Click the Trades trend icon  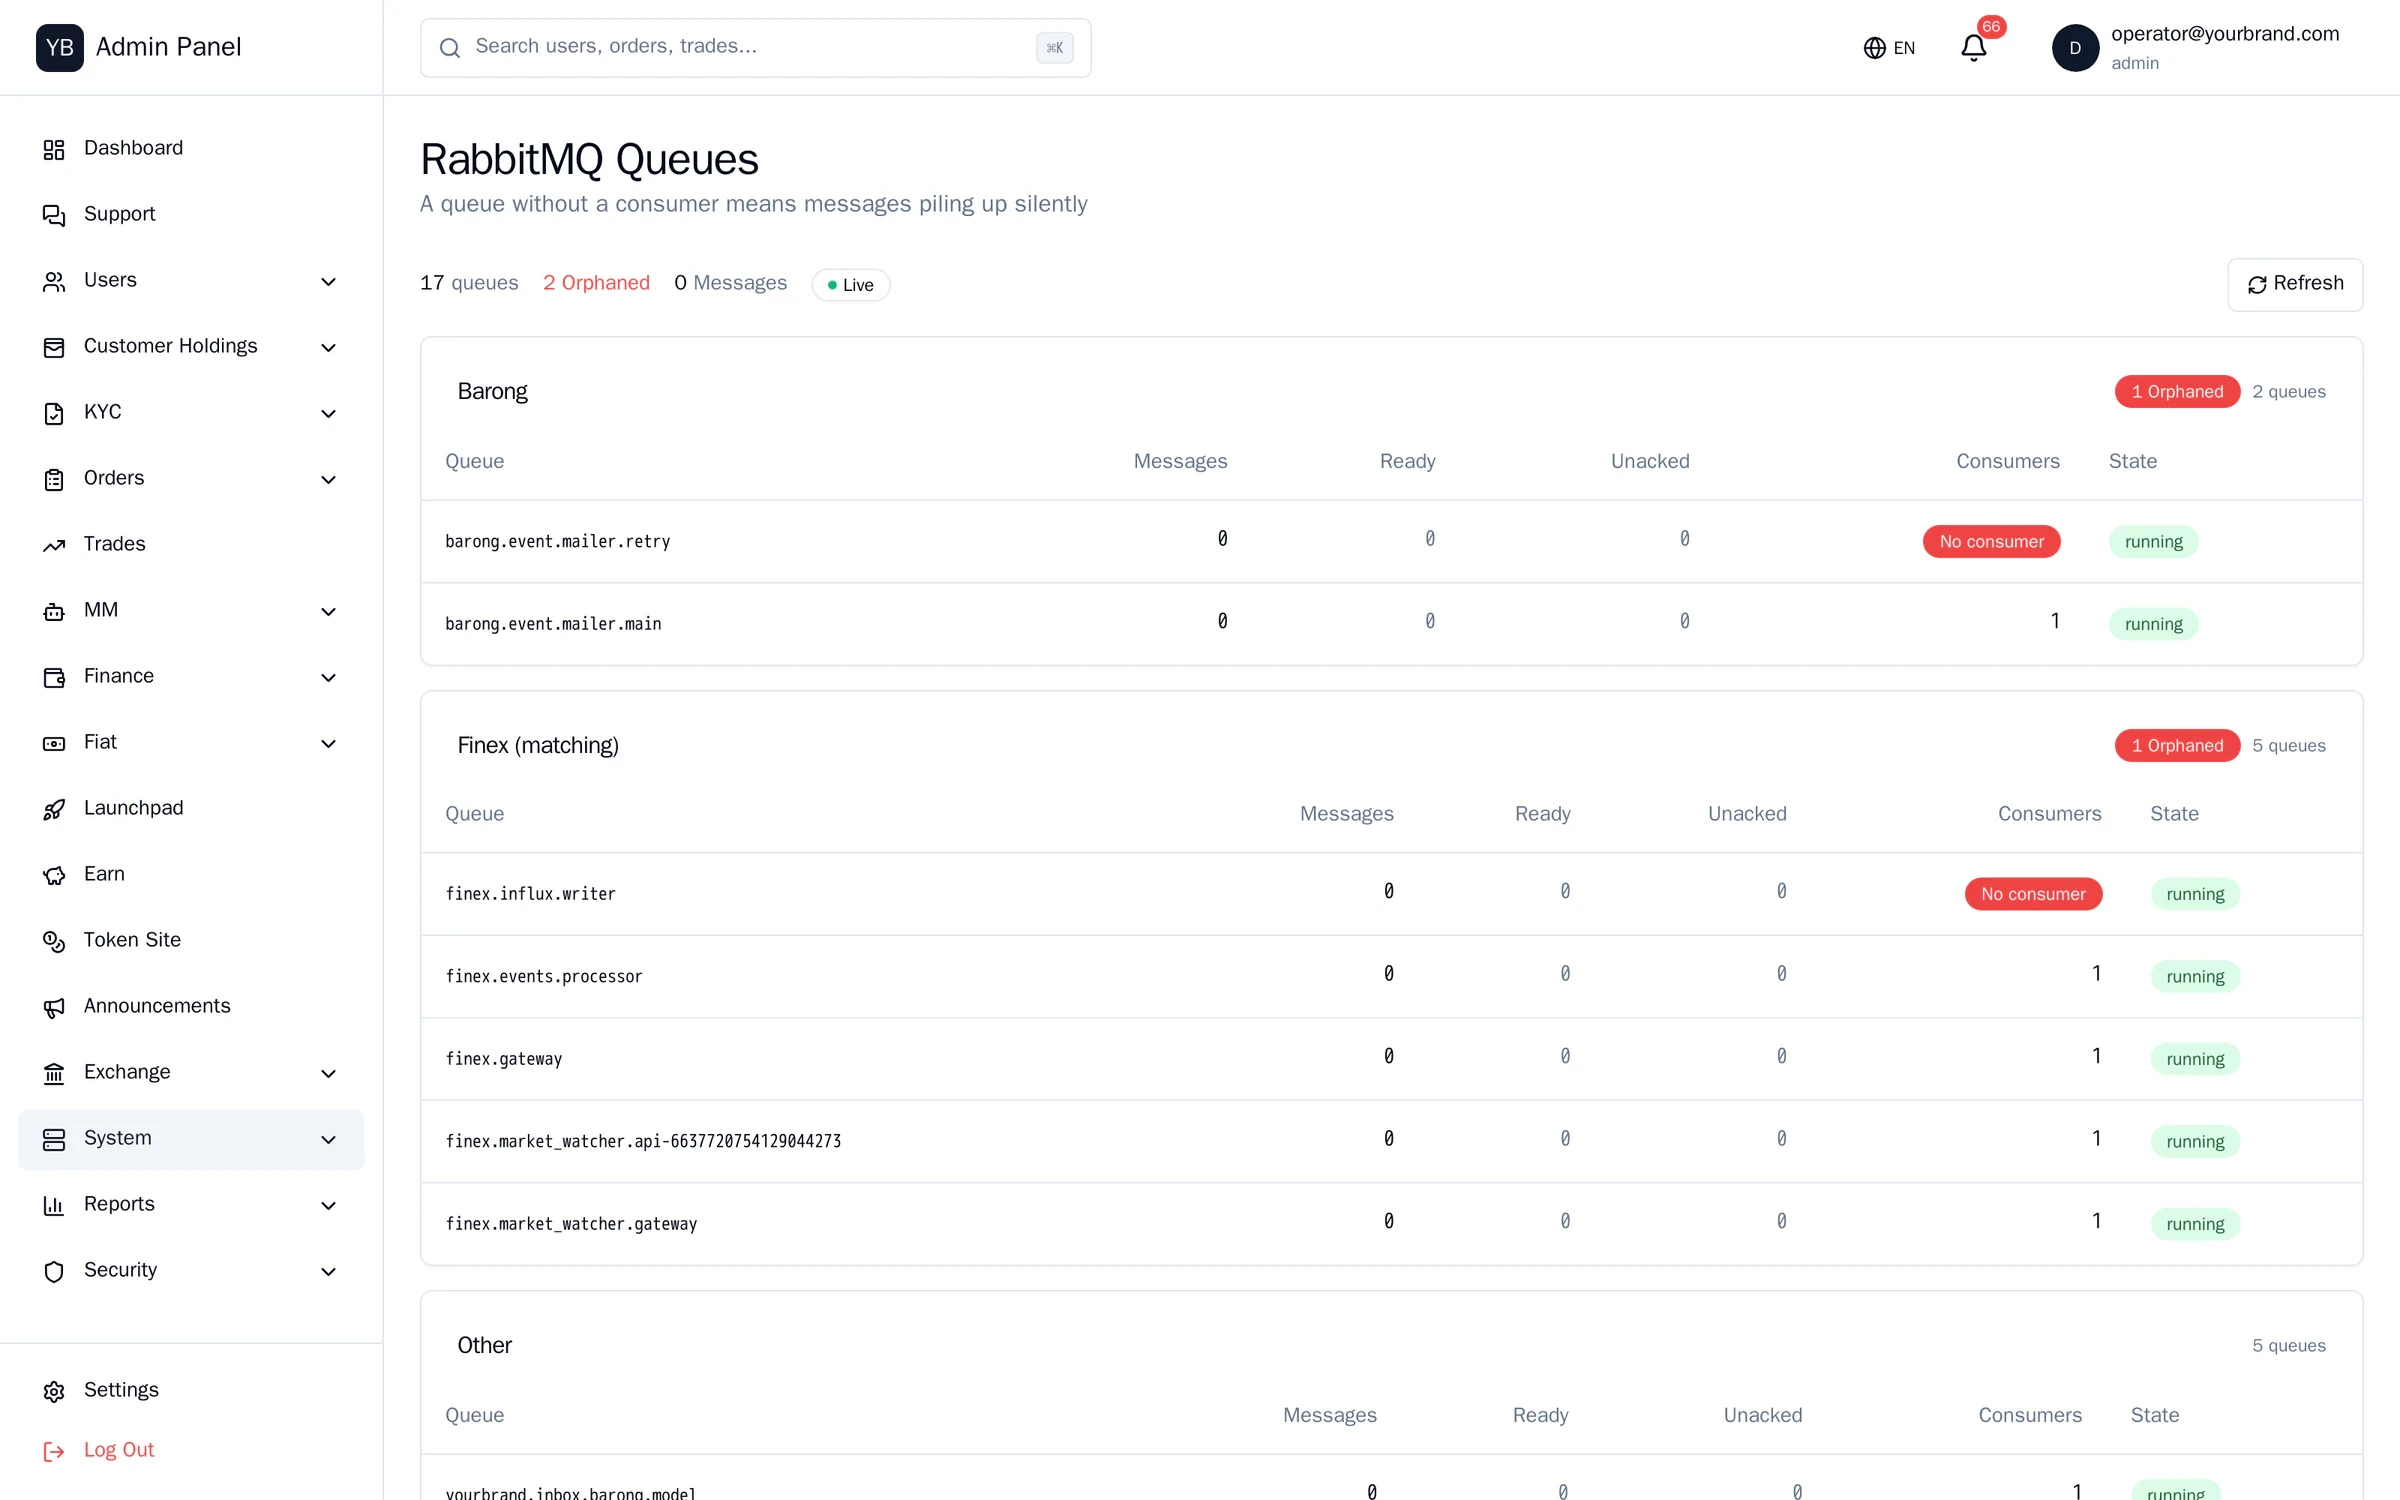point(54,545)
